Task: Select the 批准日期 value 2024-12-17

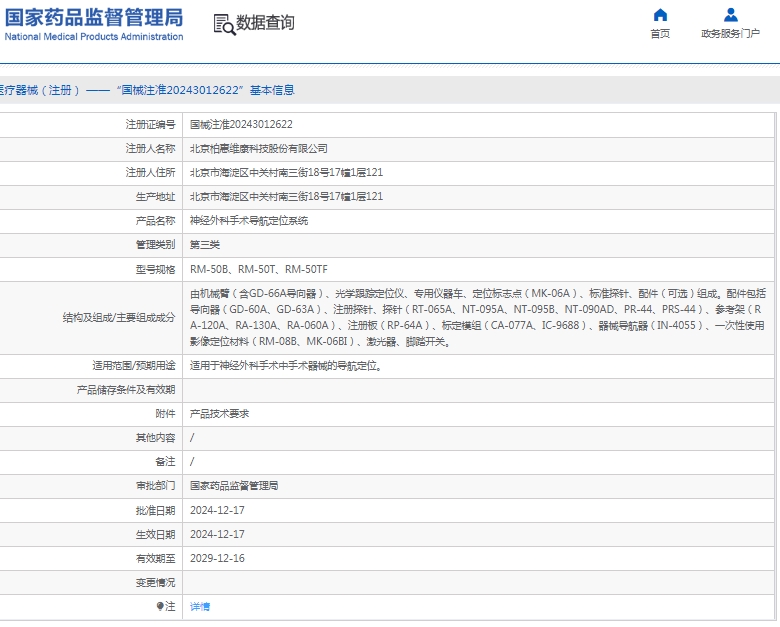Action: (x=217, y=510)
